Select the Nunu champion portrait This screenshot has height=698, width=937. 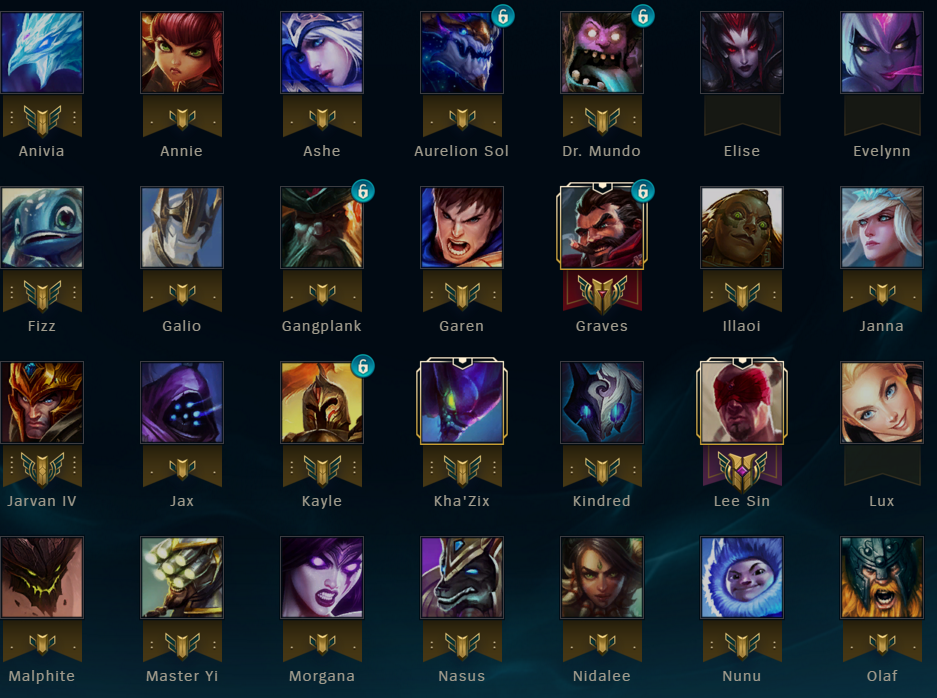pyautogui.click(x=742, y=577)
